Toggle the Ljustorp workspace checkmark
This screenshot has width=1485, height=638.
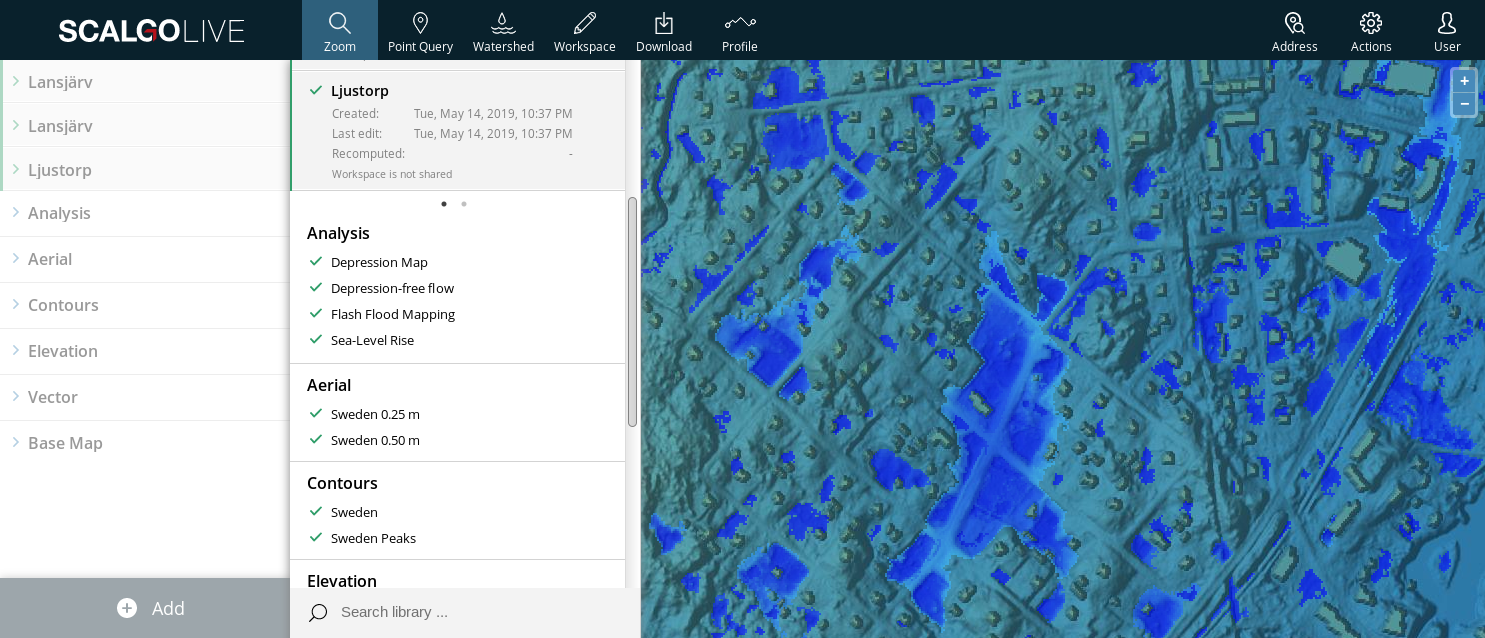click(x=316, y=90)
